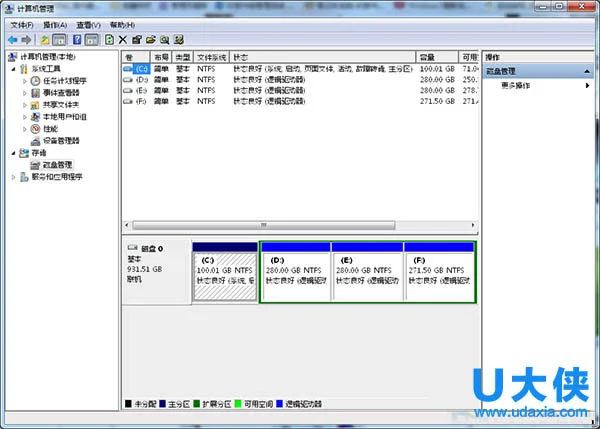This screenshot has height=429, width=600.
Task: Open the 帮助(H) menu
Action: [x=122, y=25]
